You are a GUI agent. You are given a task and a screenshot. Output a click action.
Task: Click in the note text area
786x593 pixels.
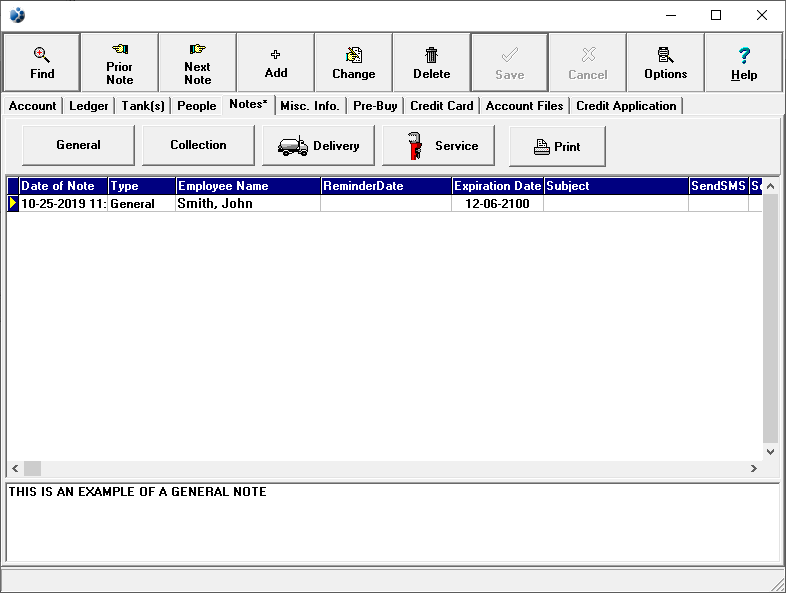392,525
